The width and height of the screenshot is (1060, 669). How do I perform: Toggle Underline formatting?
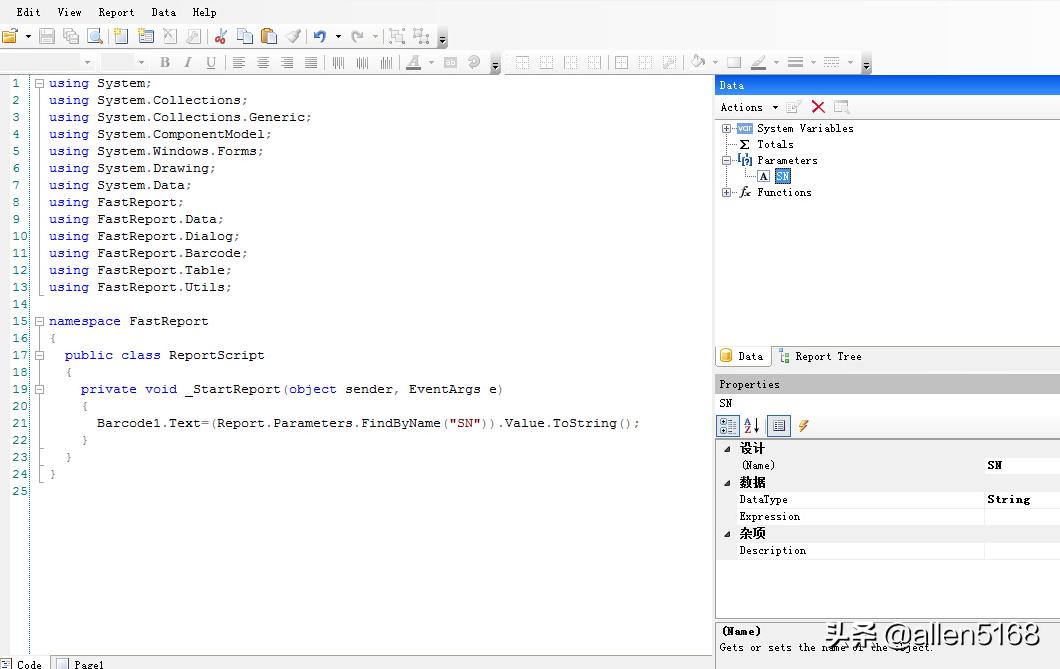coord(211,62)
